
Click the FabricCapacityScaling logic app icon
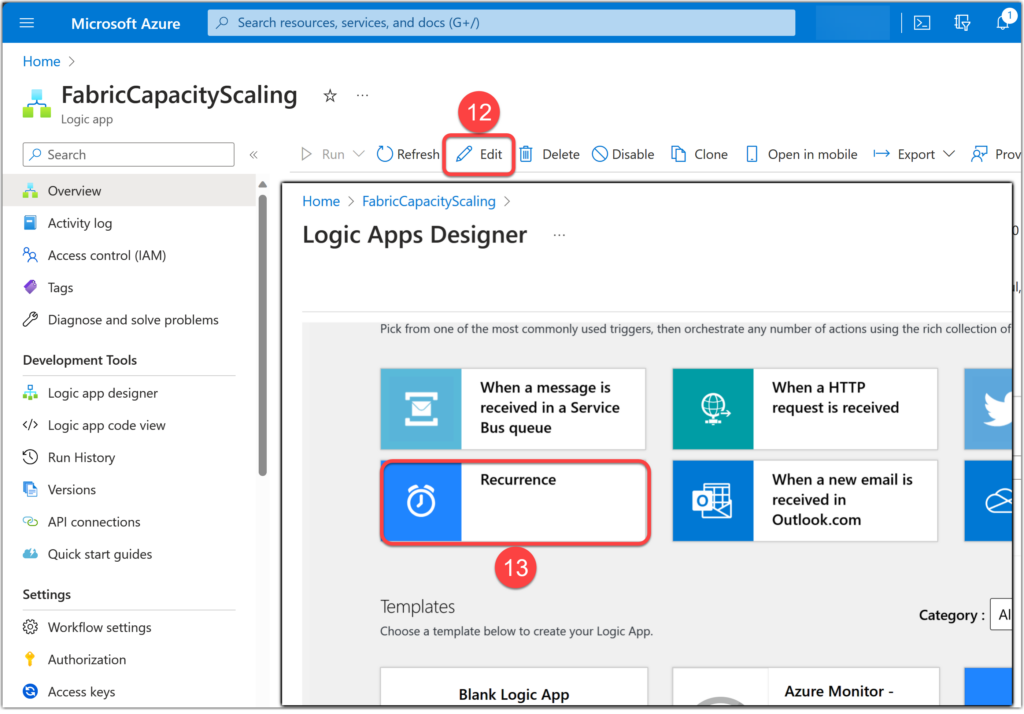click(x=37, y=104)
